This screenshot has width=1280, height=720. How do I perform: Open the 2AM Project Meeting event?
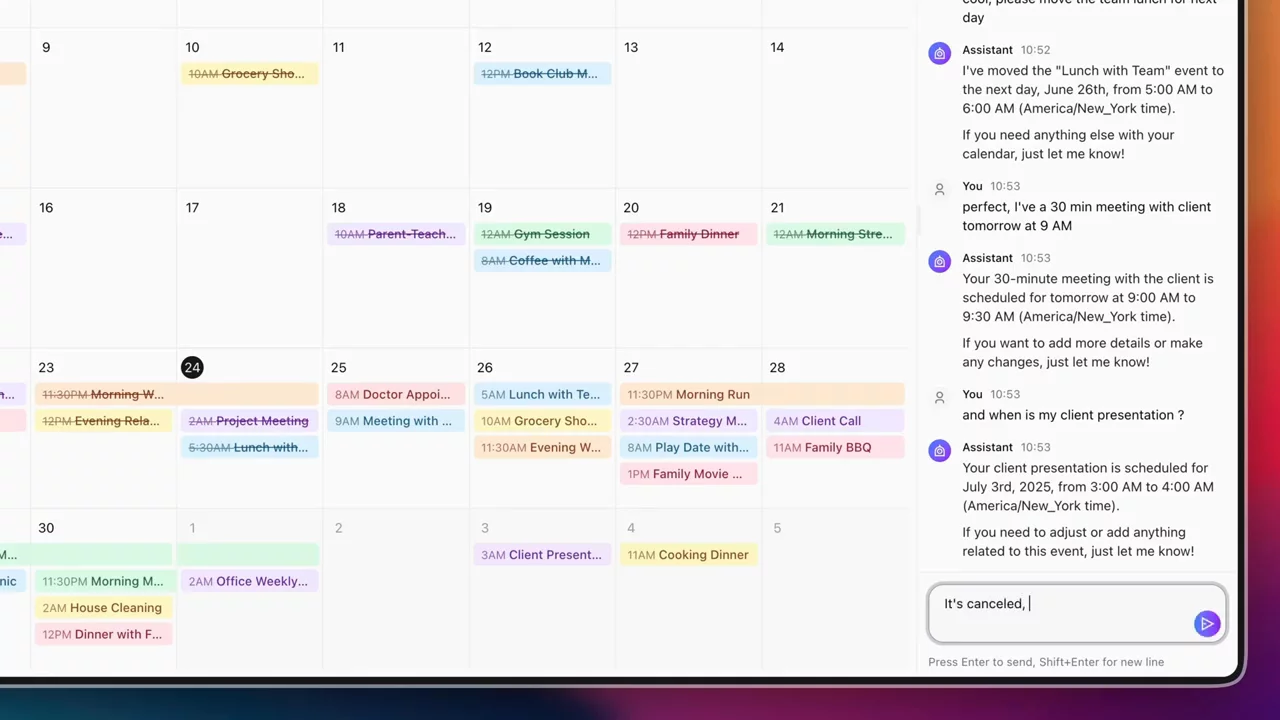coord(250,421)
